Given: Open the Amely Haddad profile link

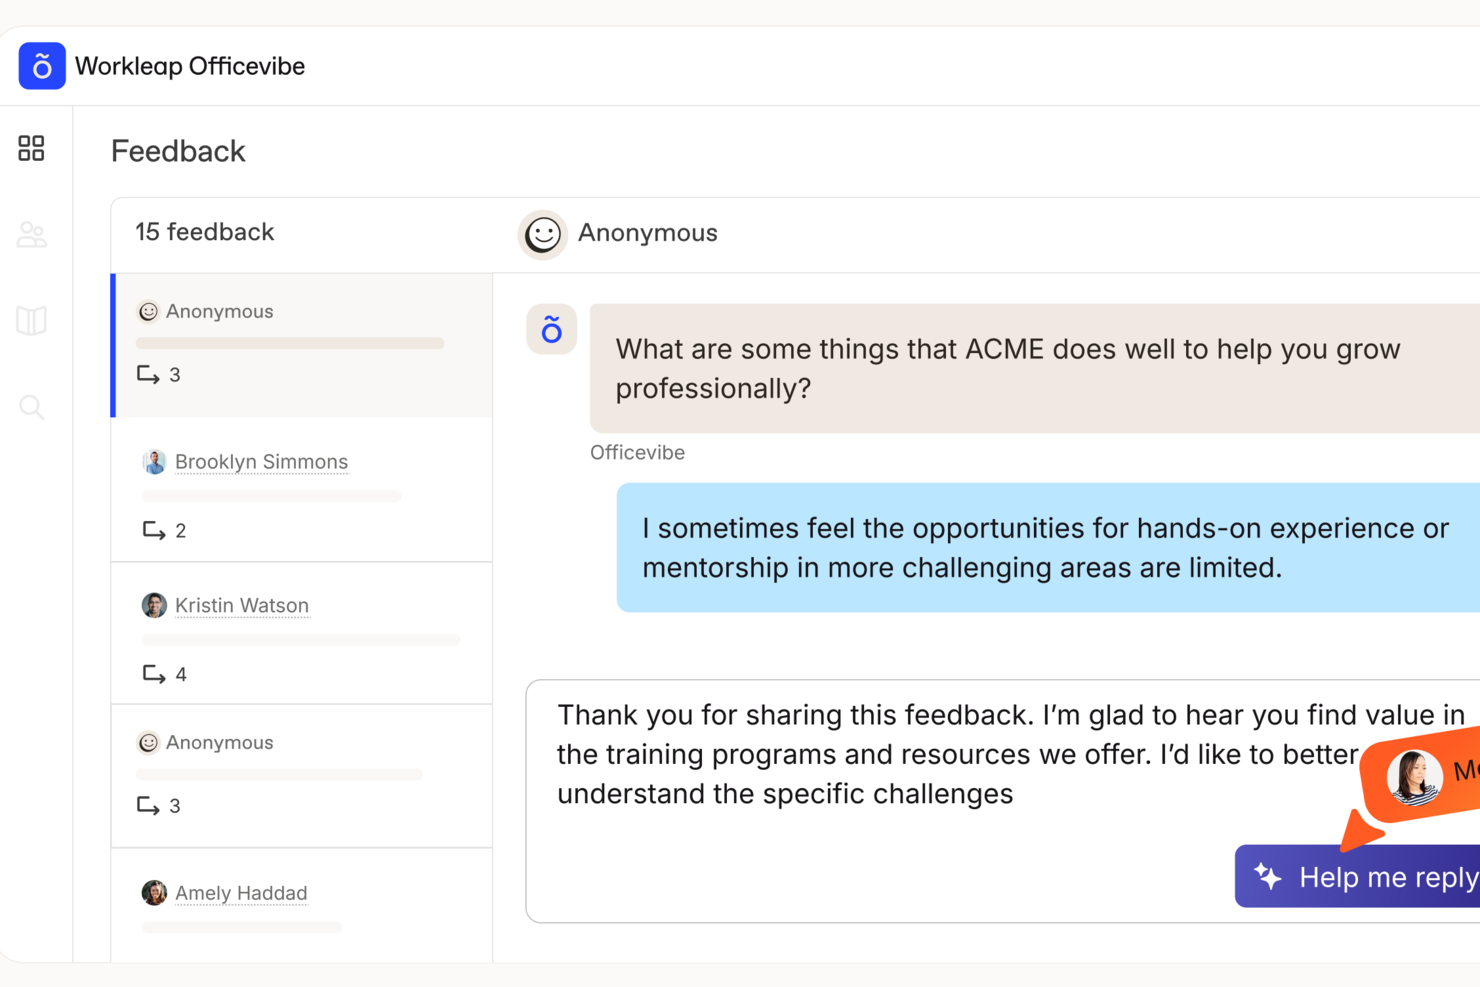Looking at the screenshot, I should (x=240, y=892).
